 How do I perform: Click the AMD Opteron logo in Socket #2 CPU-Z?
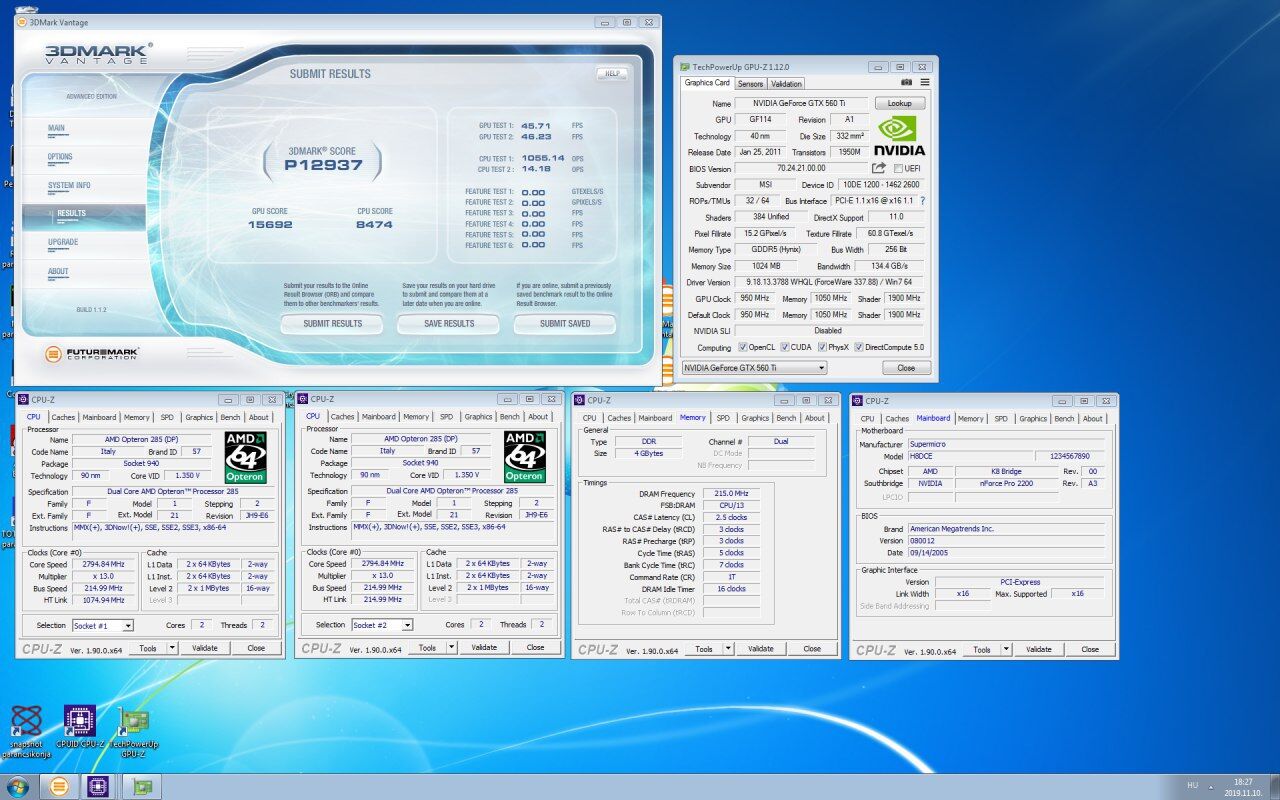(525, 457)
